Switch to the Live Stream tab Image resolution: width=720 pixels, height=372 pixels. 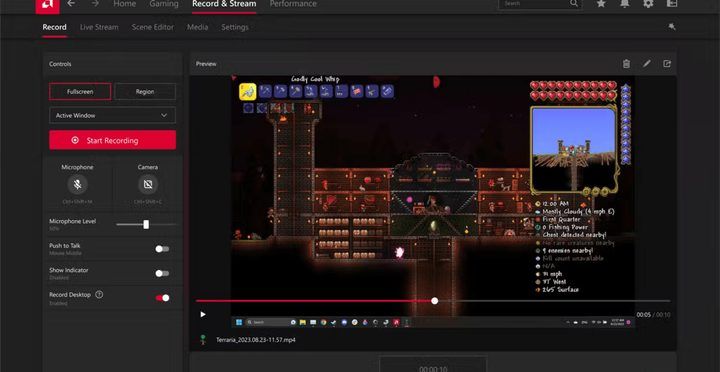coord(99,27)
